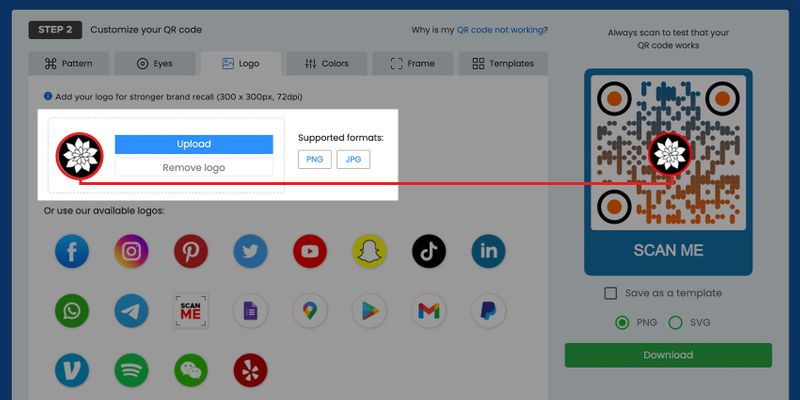Image resolution: width=800 pixels, height=400 pixels.
Task: Open the Frame tab
Action: tap(413, 64)
